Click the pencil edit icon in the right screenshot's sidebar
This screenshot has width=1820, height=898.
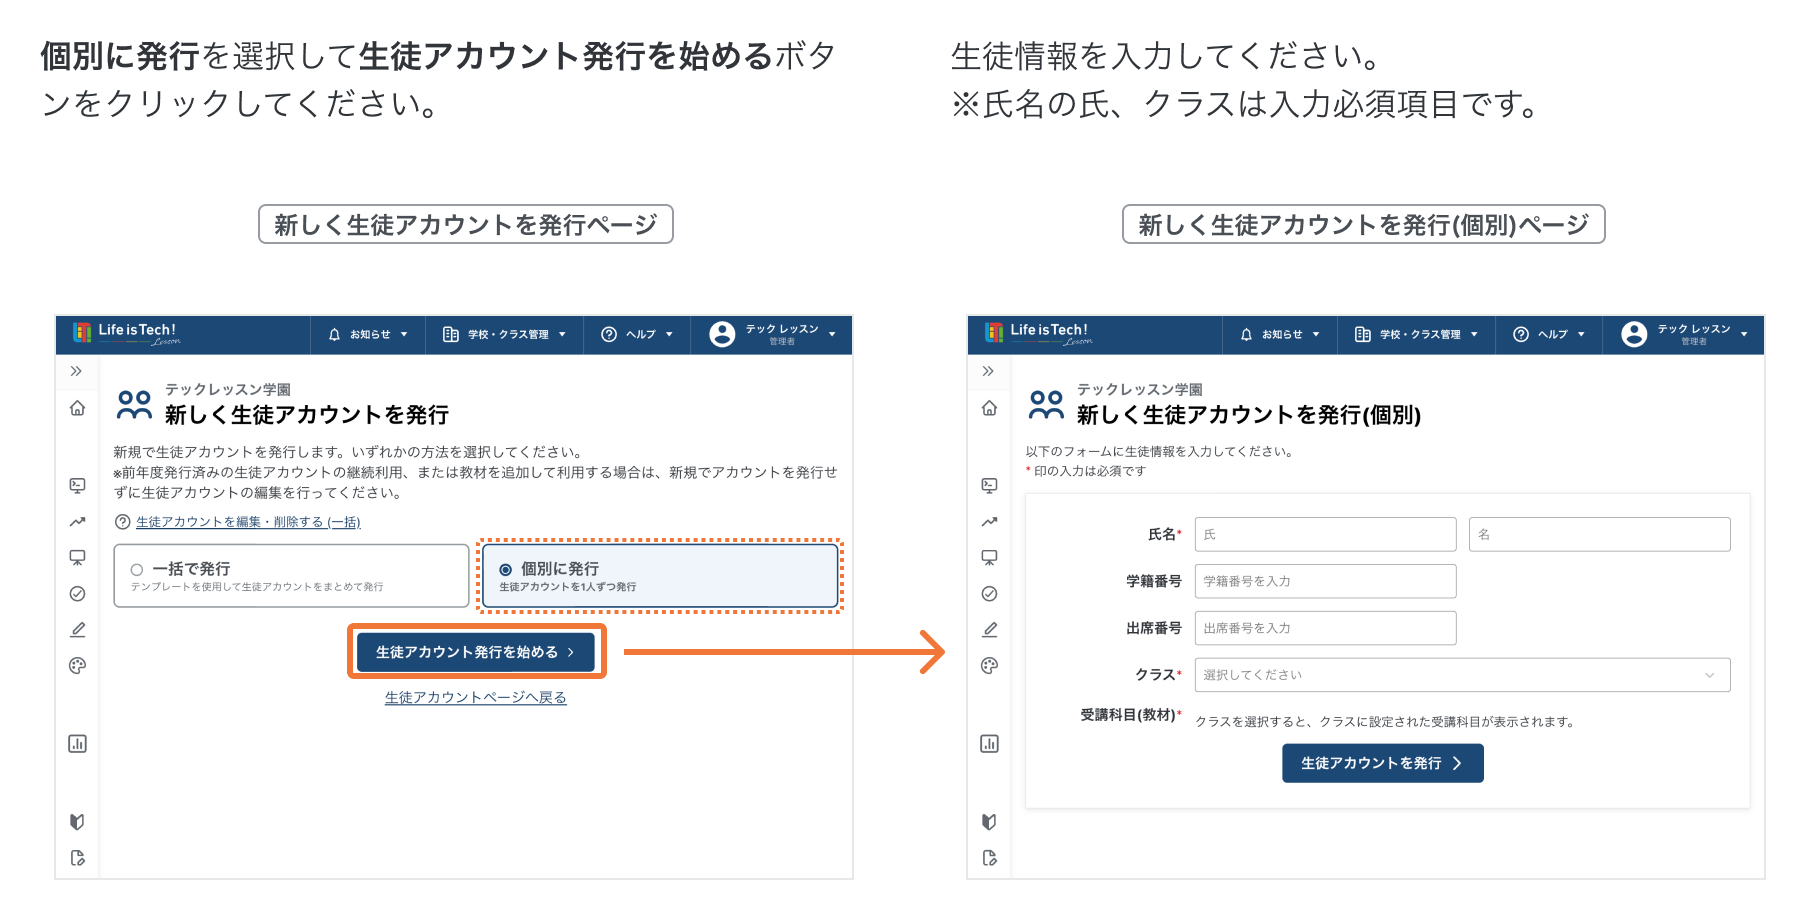point(989,630)
